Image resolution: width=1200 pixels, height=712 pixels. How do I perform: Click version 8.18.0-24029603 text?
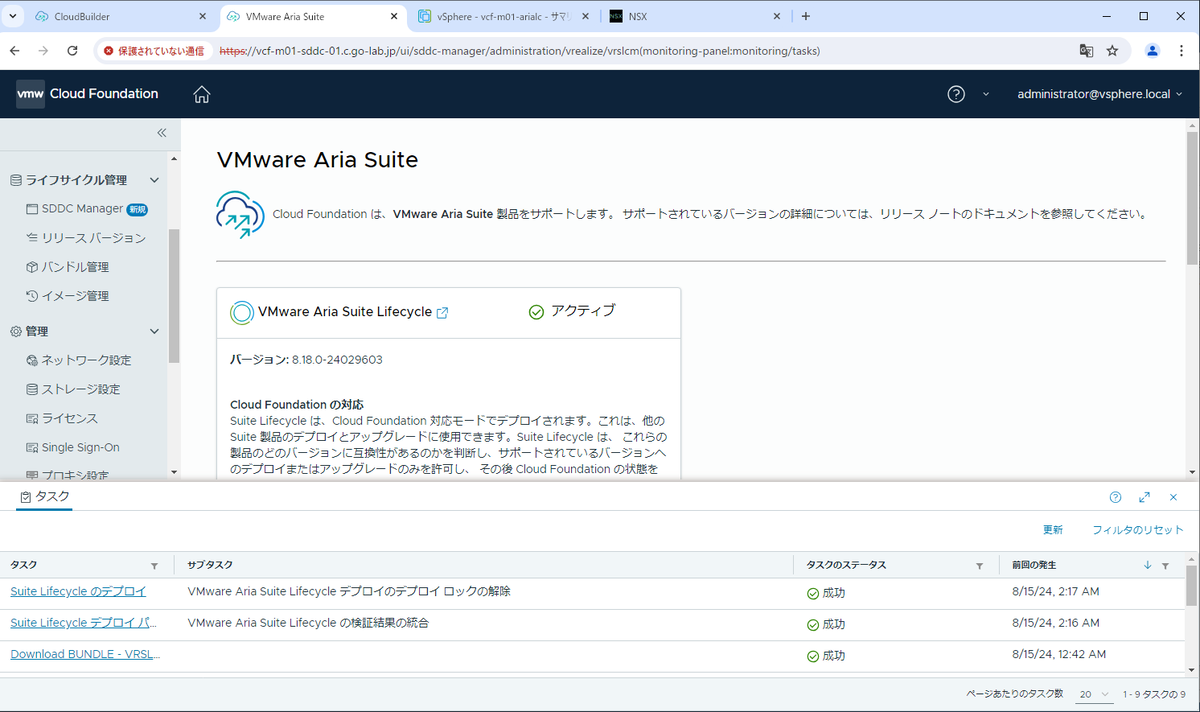pyautogui.click(x=337, y=360)
